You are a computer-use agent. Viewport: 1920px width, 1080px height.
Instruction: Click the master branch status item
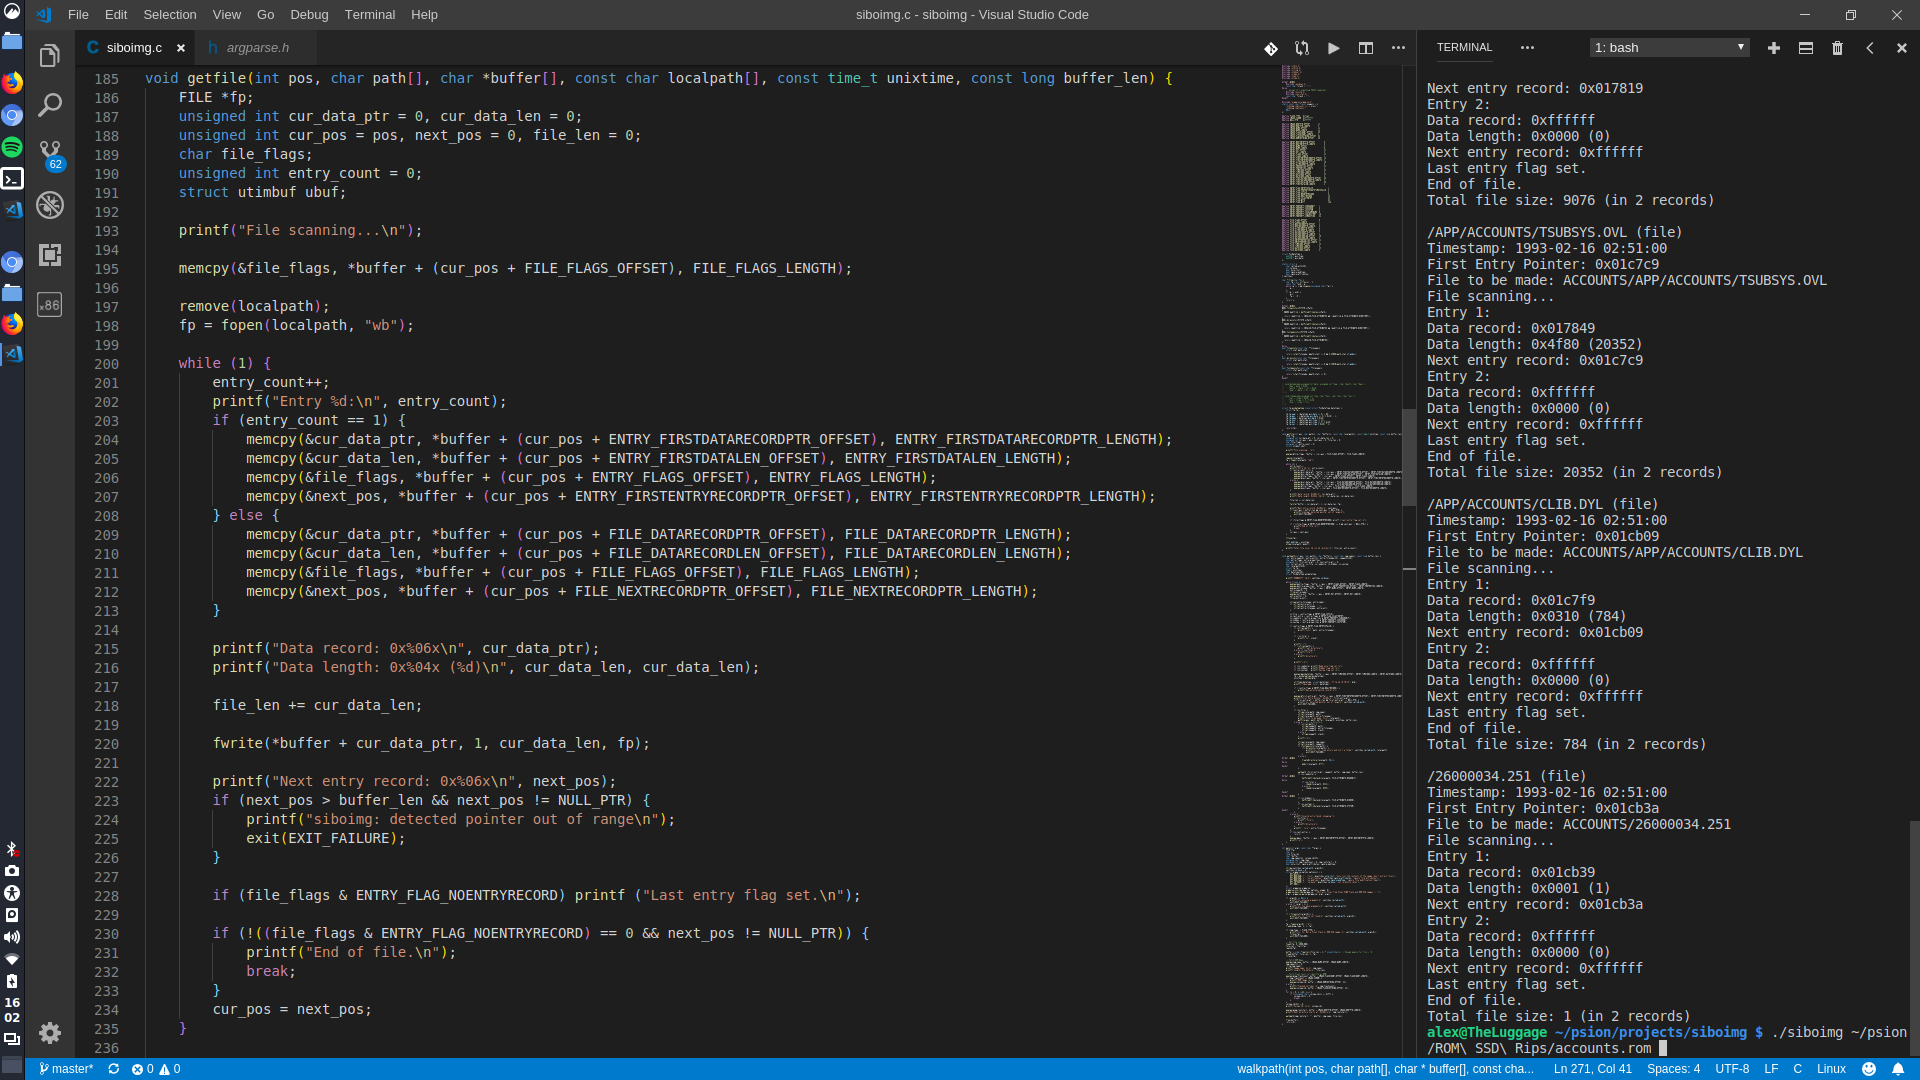66,1069
